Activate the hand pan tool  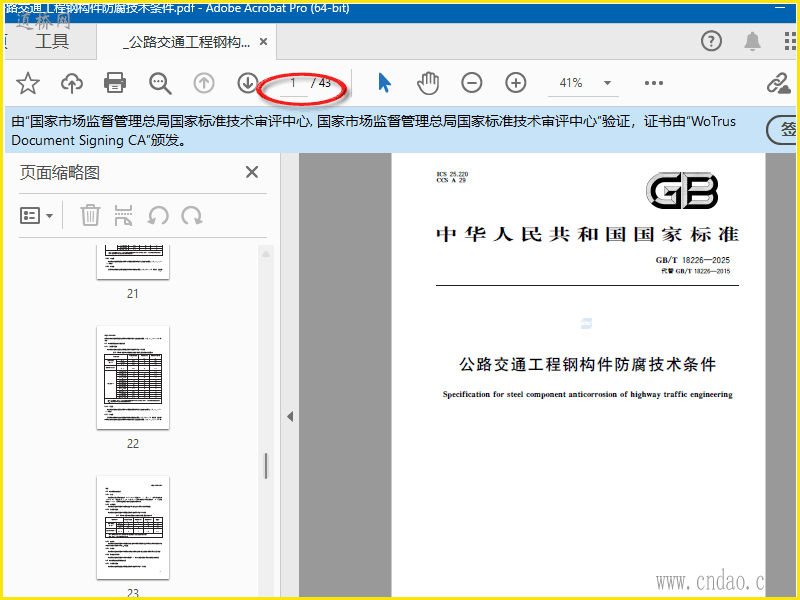pyautogui.click(x=428, y=83)
